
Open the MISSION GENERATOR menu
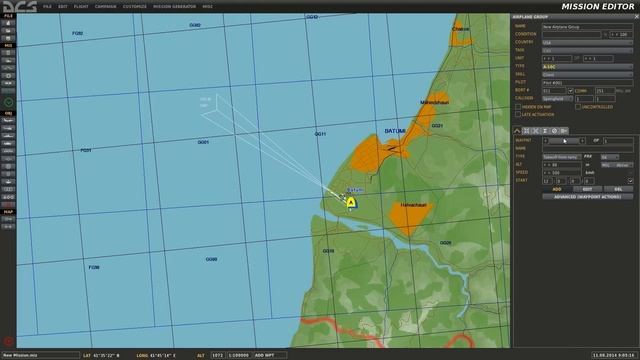[174, 7]
